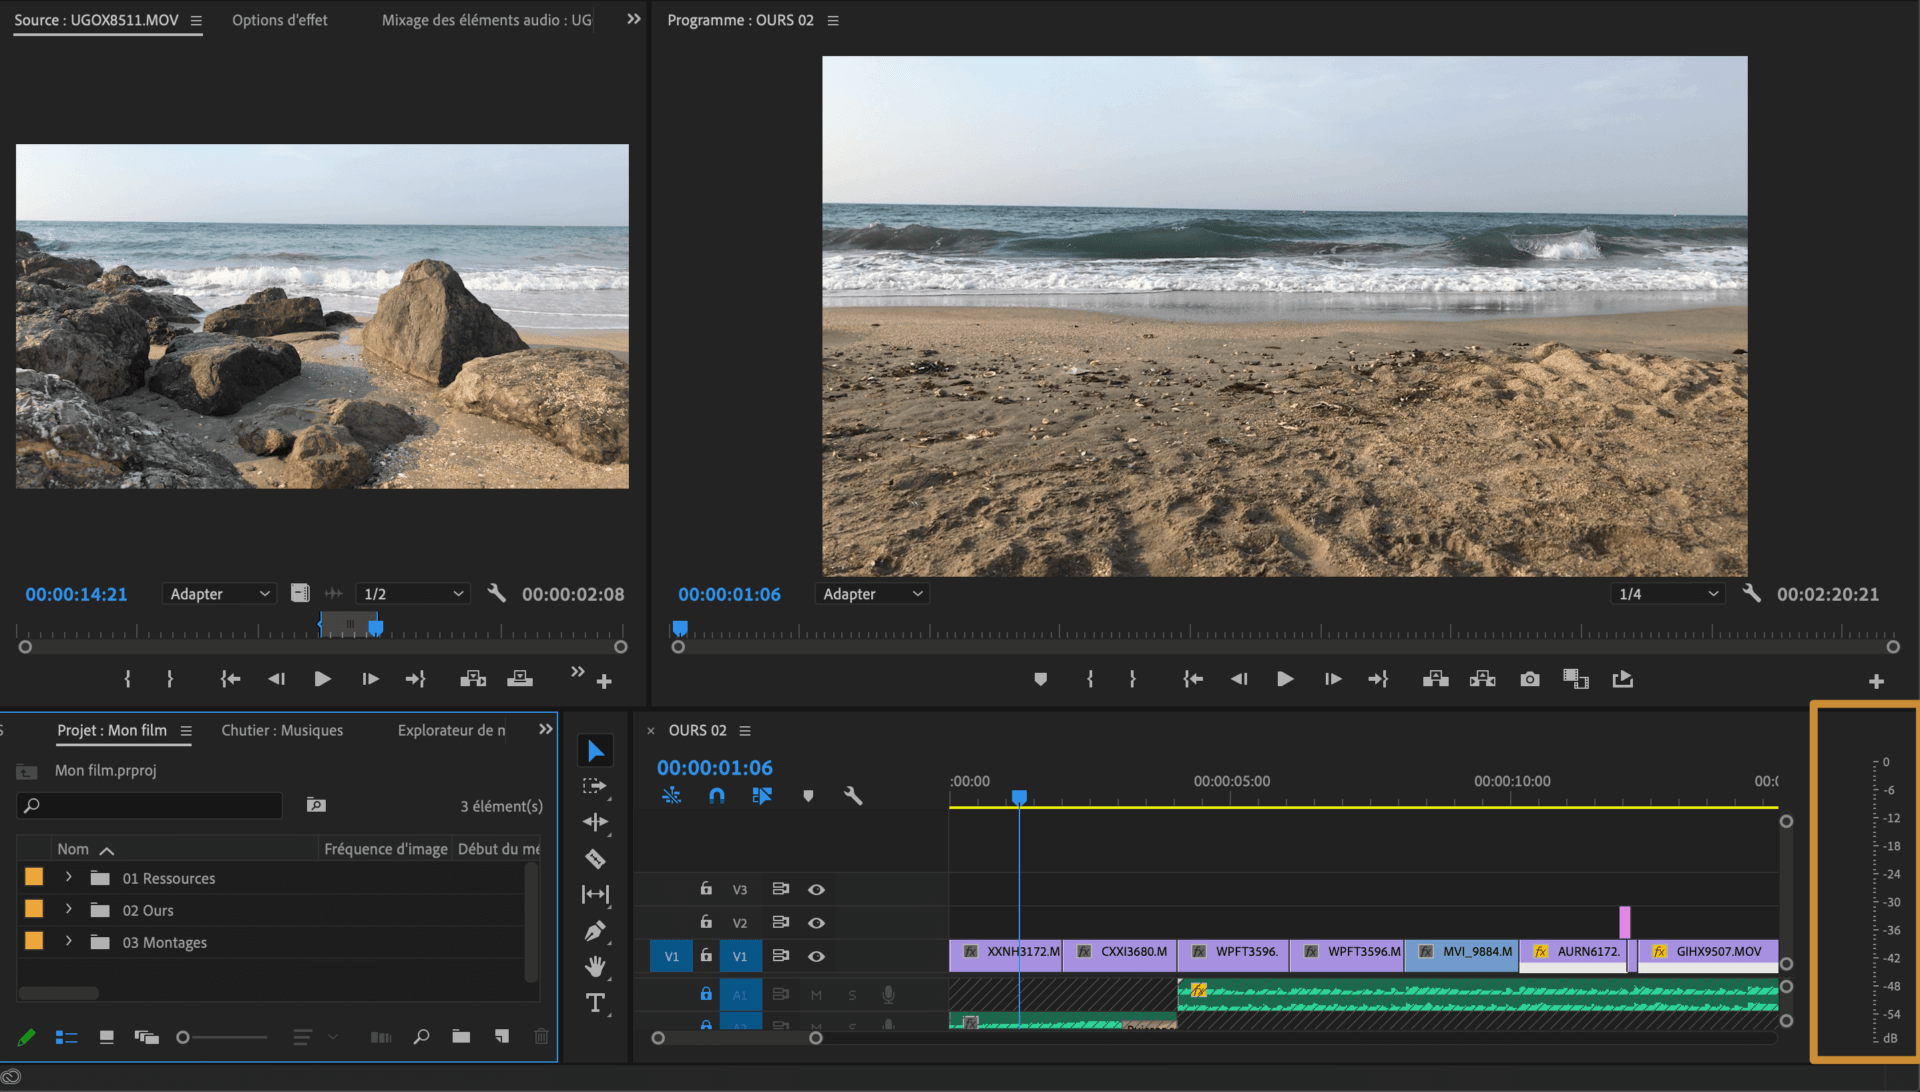Go to Out point in Program monitor
This screenshot has height=1092, width=1920.
(x=1378, y=679)
